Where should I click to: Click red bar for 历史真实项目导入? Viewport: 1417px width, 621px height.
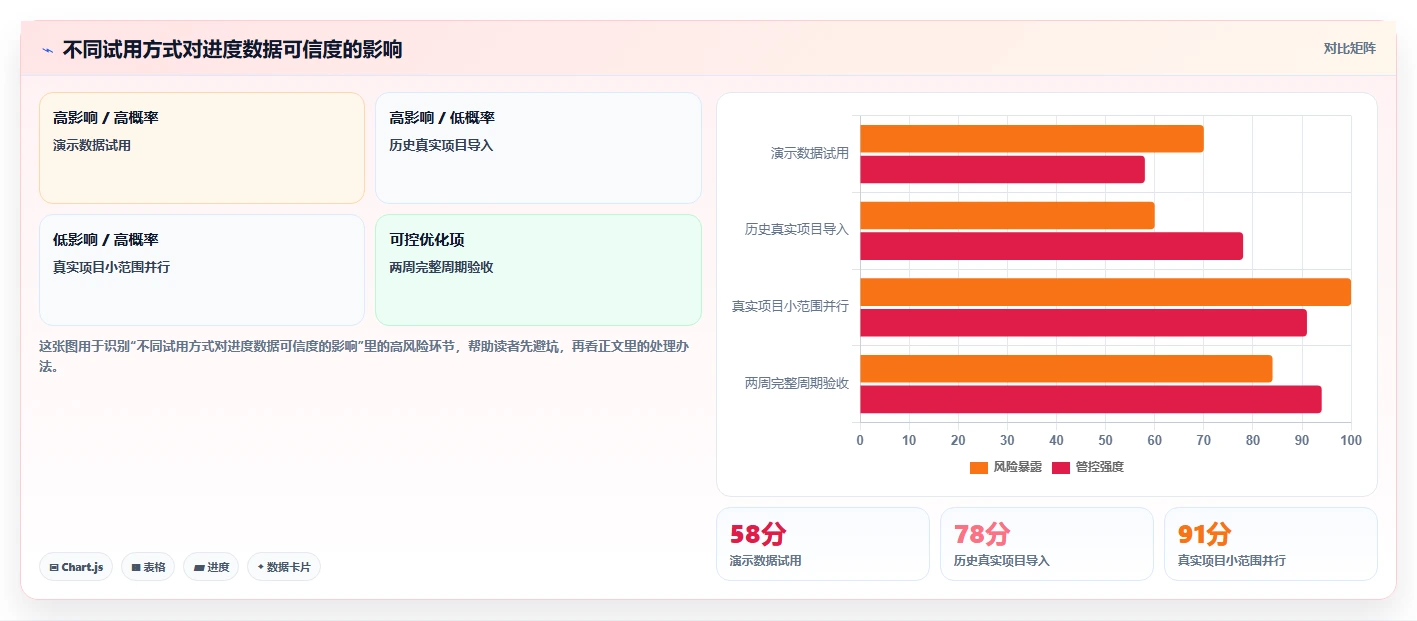pyautogui.click(x=1051, y=246)
